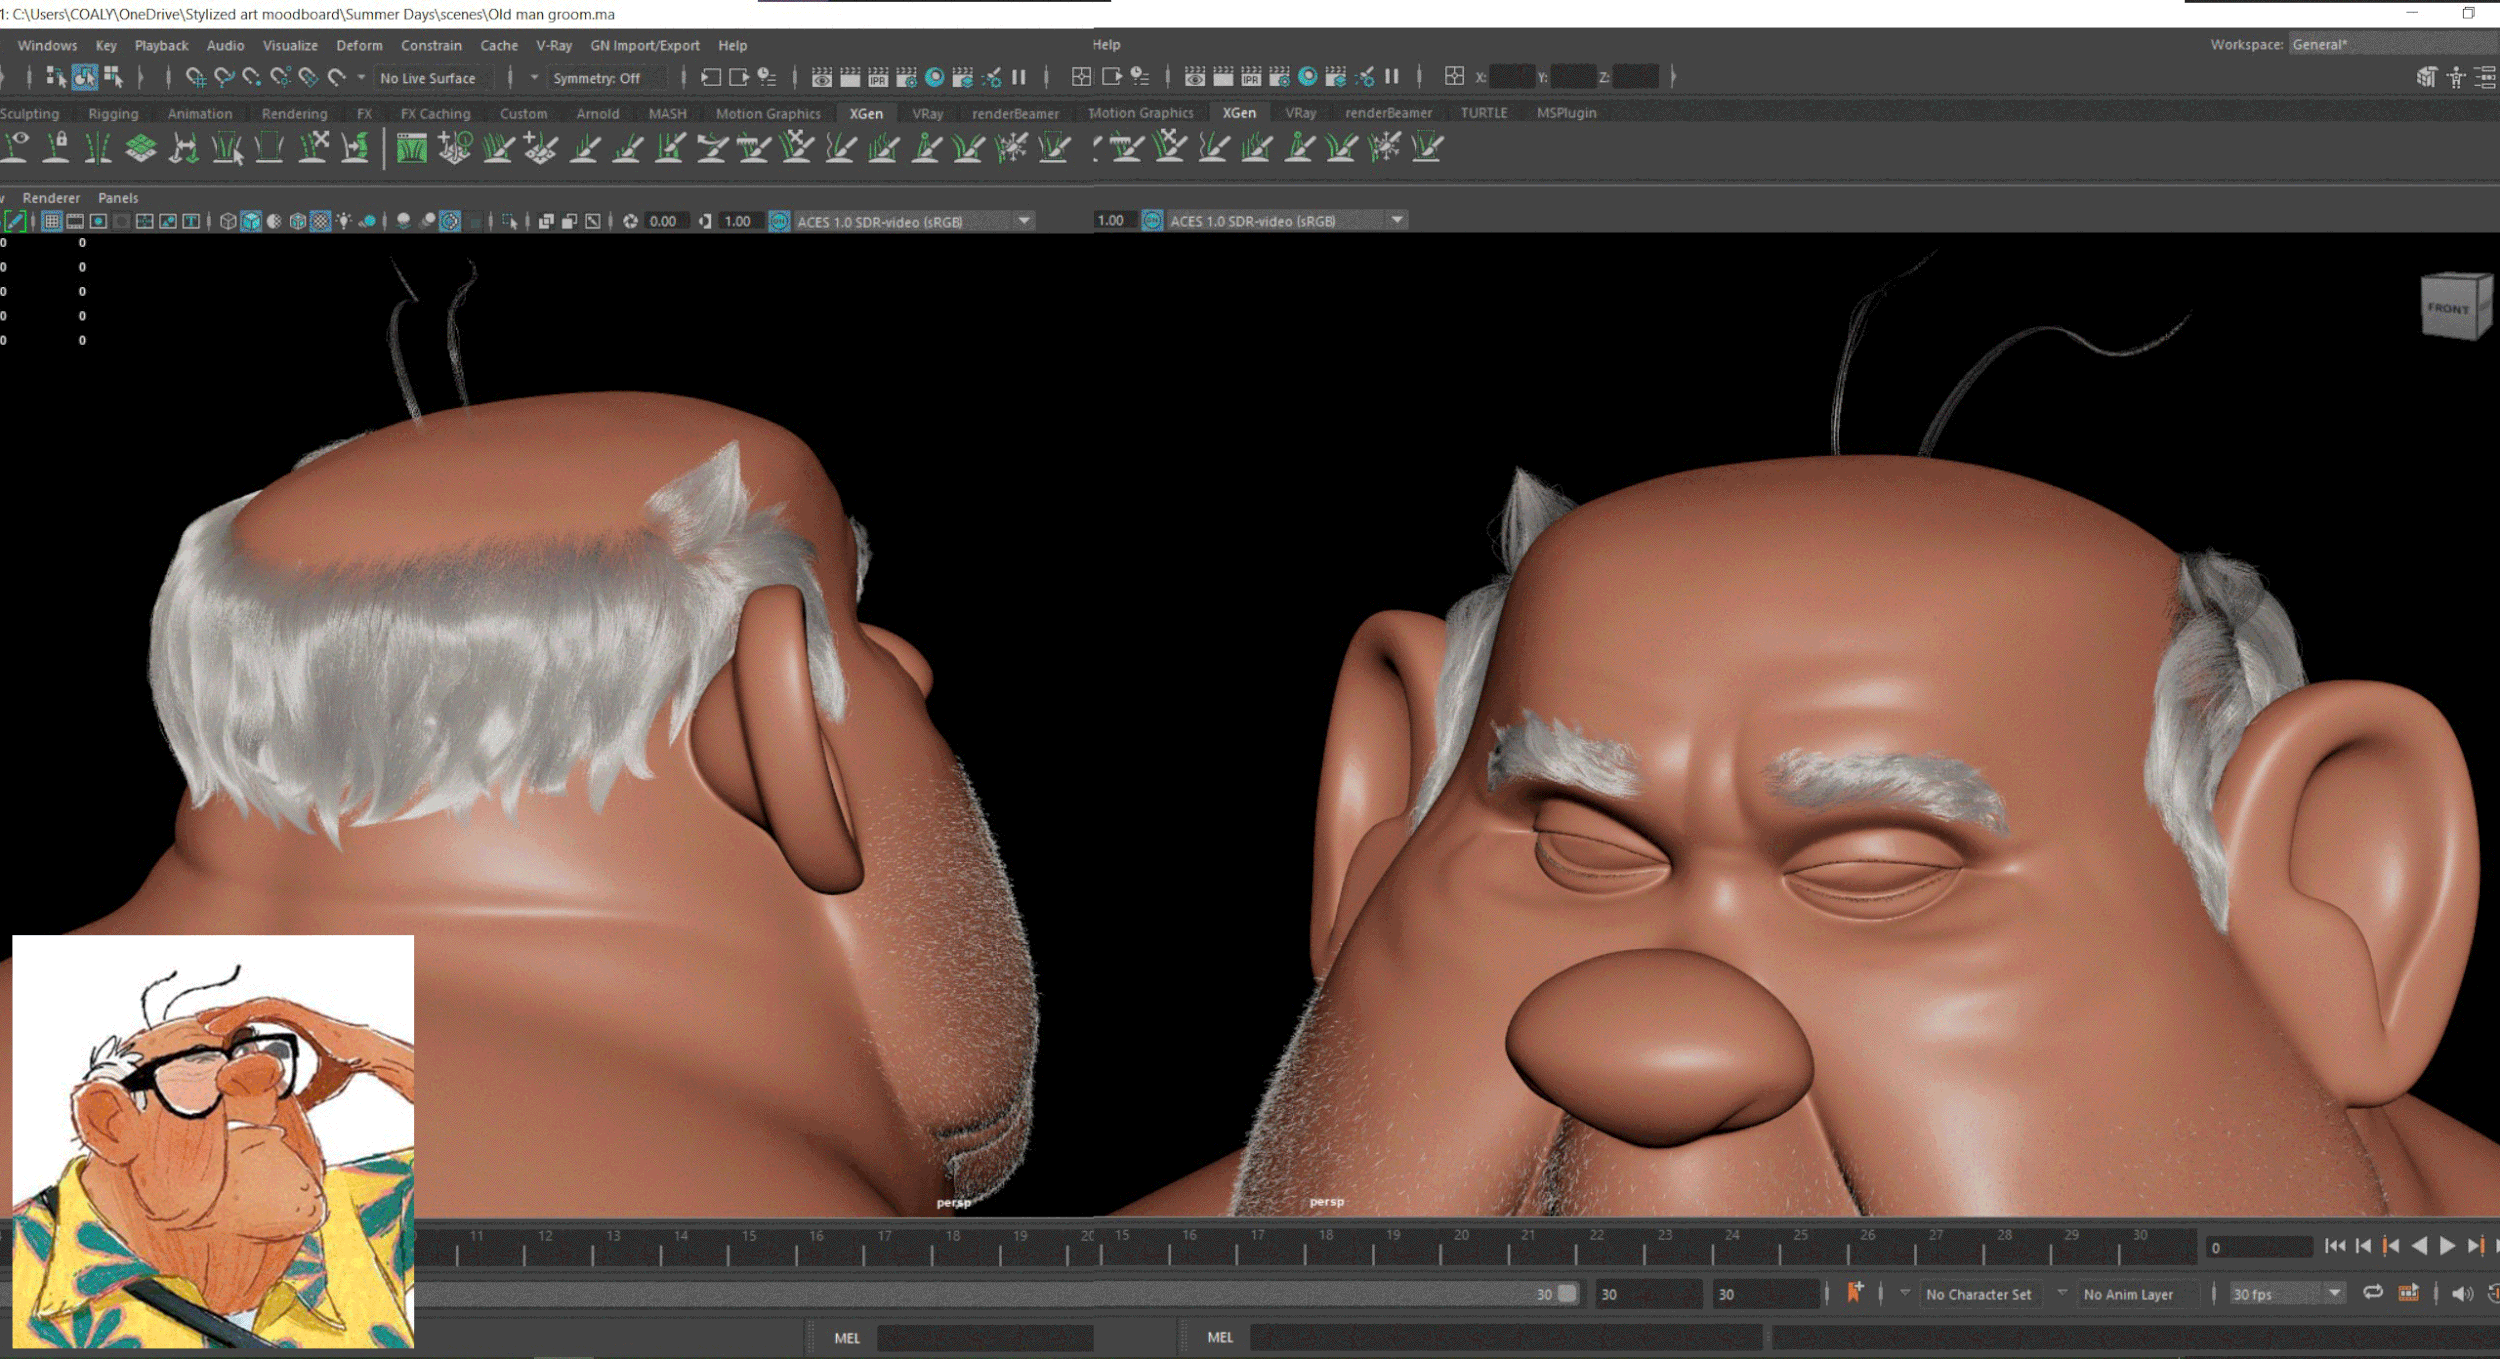Screen dimensions: 2500x1359
Task: Select the IPR render icon
Action: (x=878, y=78)
